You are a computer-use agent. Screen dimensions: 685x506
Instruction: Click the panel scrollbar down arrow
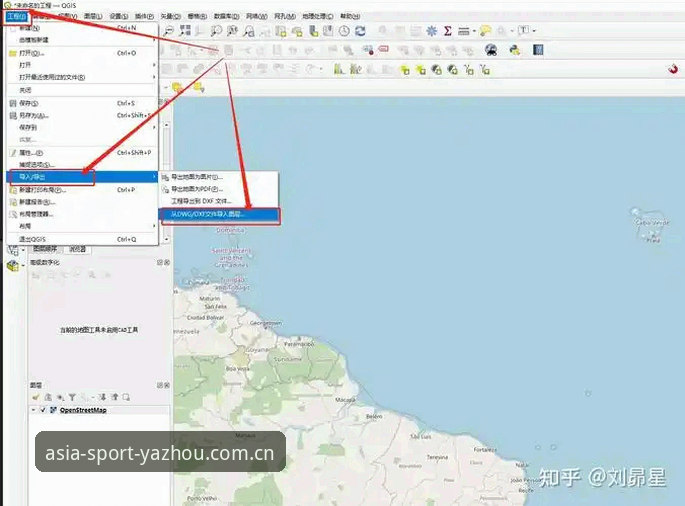(166, 239)
